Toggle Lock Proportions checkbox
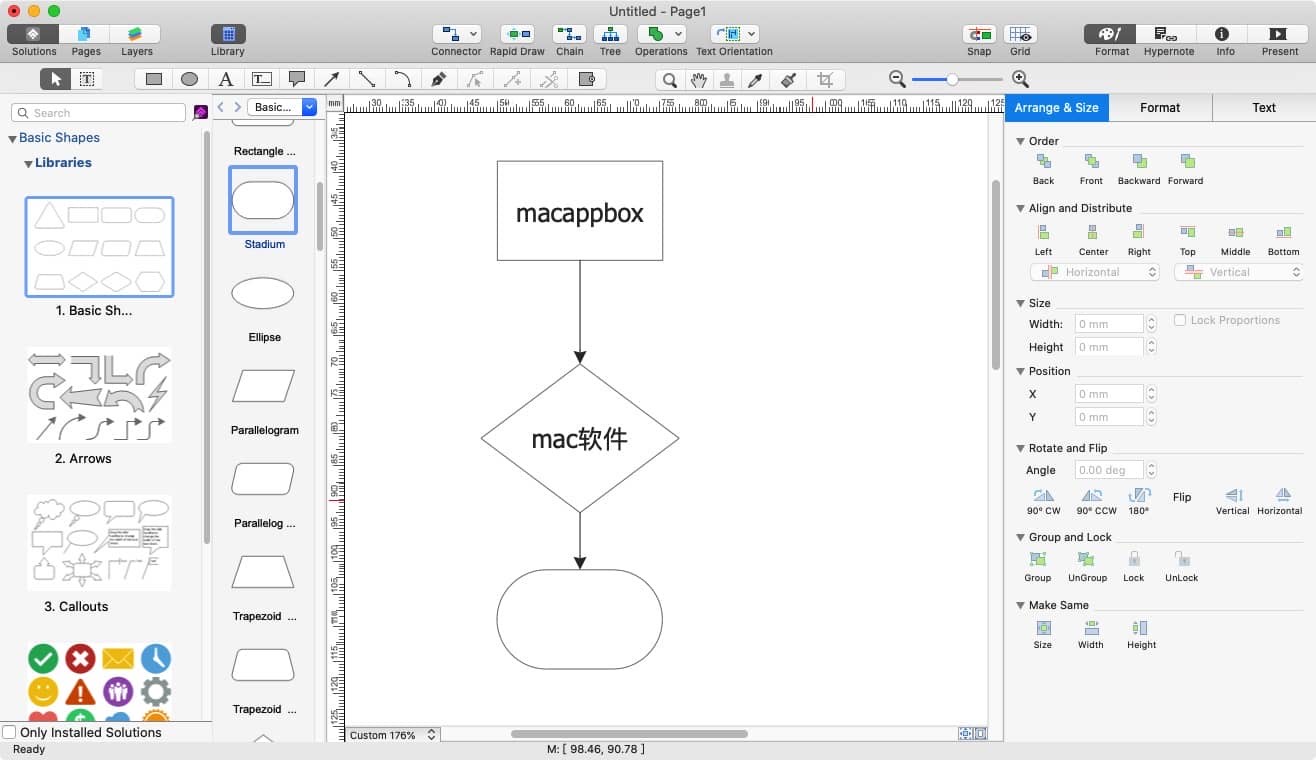 coord(1180,320)
